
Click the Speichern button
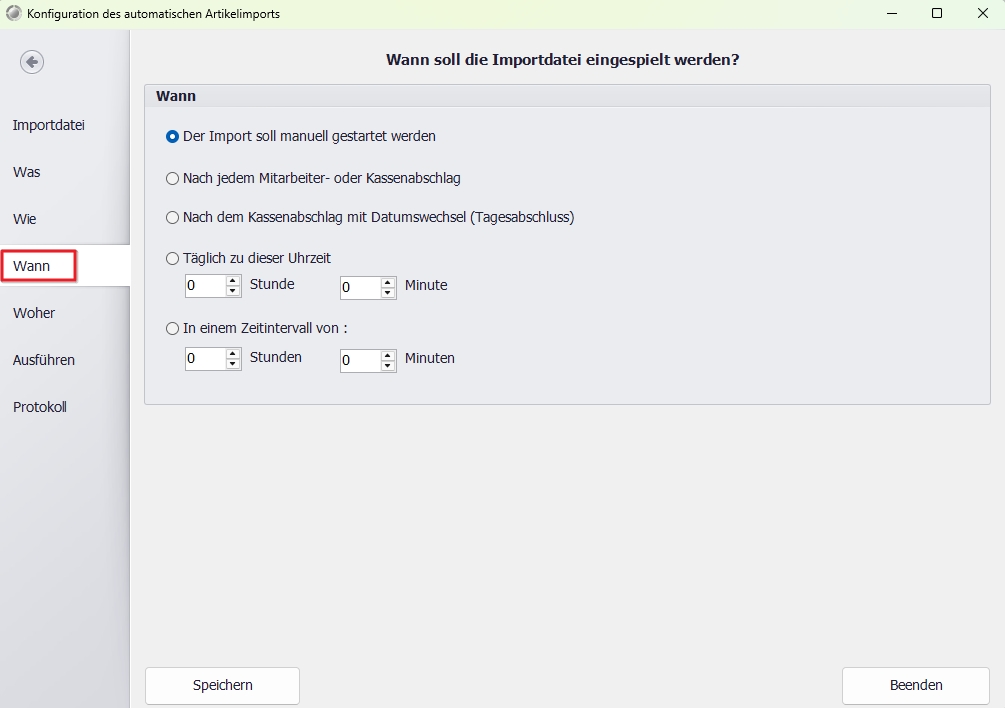(x=222, y=686)
